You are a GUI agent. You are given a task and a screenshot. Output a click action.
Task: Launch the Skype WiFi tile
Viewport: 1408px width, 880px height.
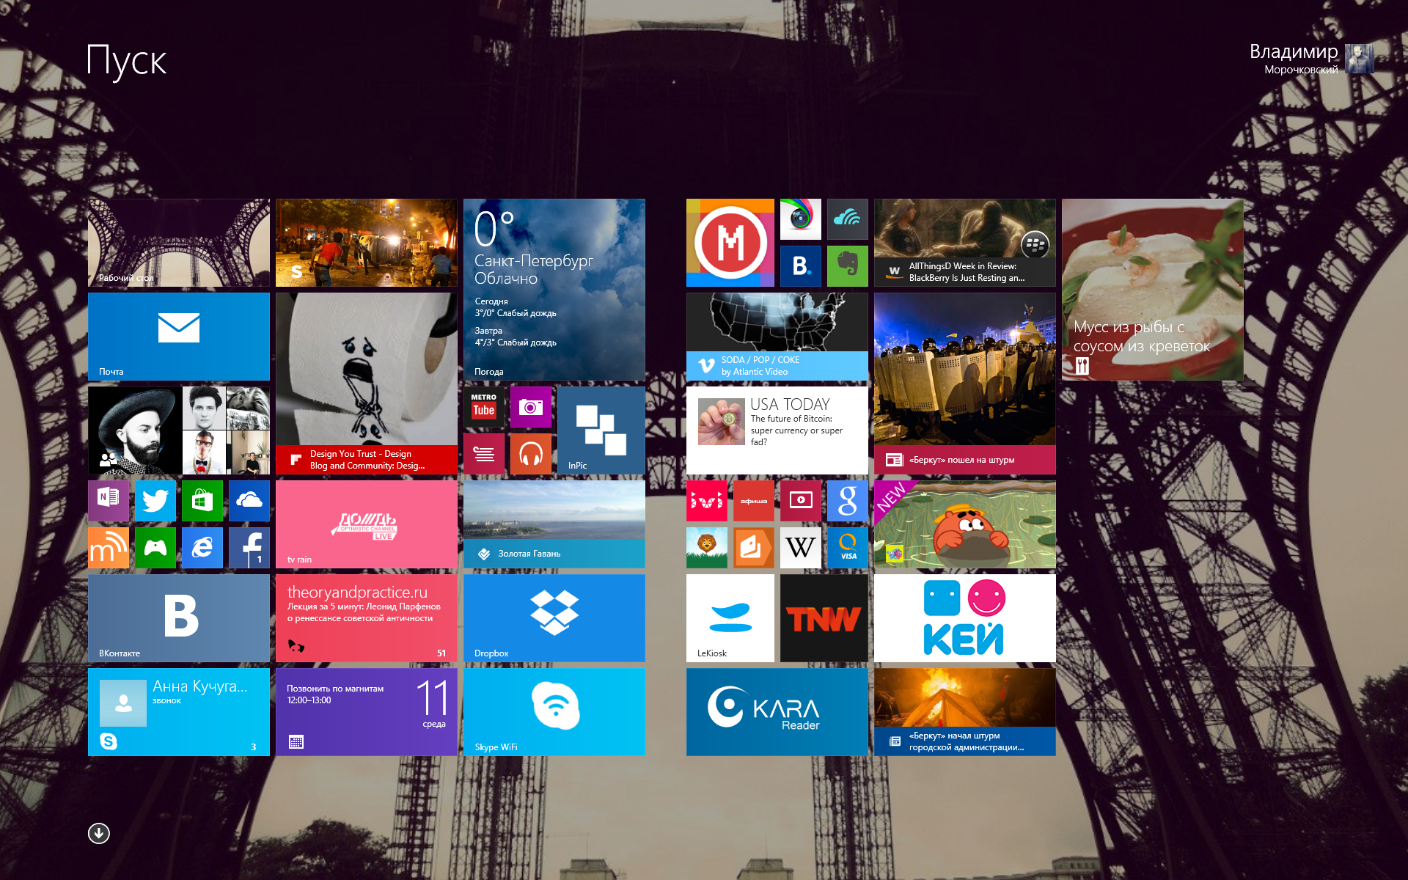pos(554,712)
